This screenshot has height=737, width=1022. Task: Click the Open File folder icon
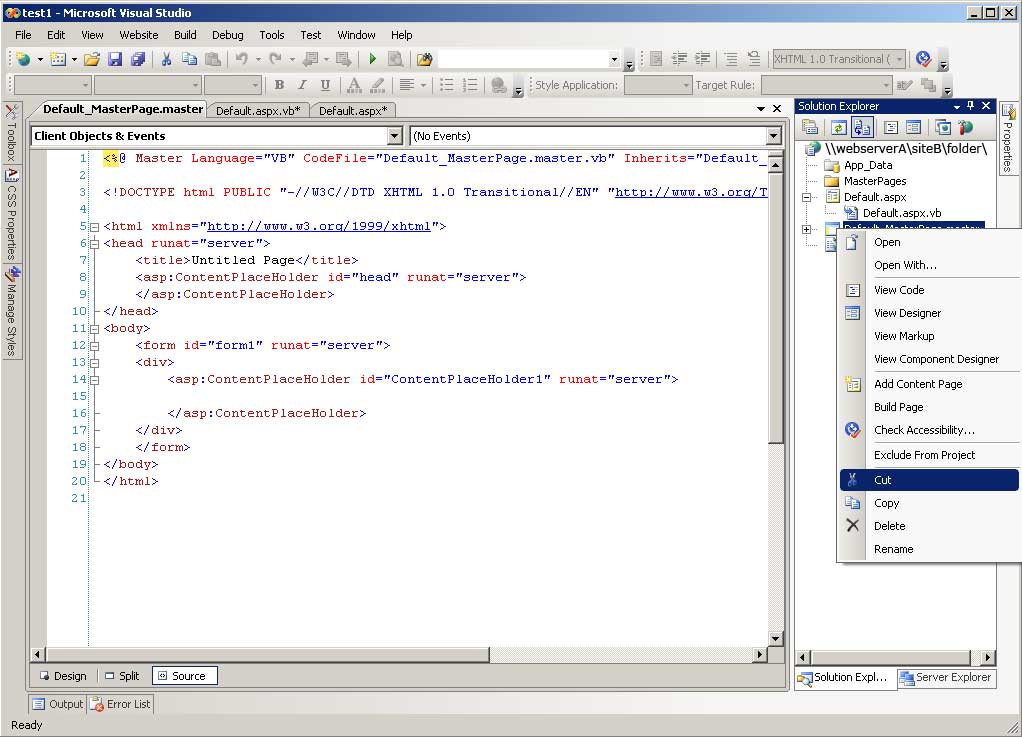[92, 59]
